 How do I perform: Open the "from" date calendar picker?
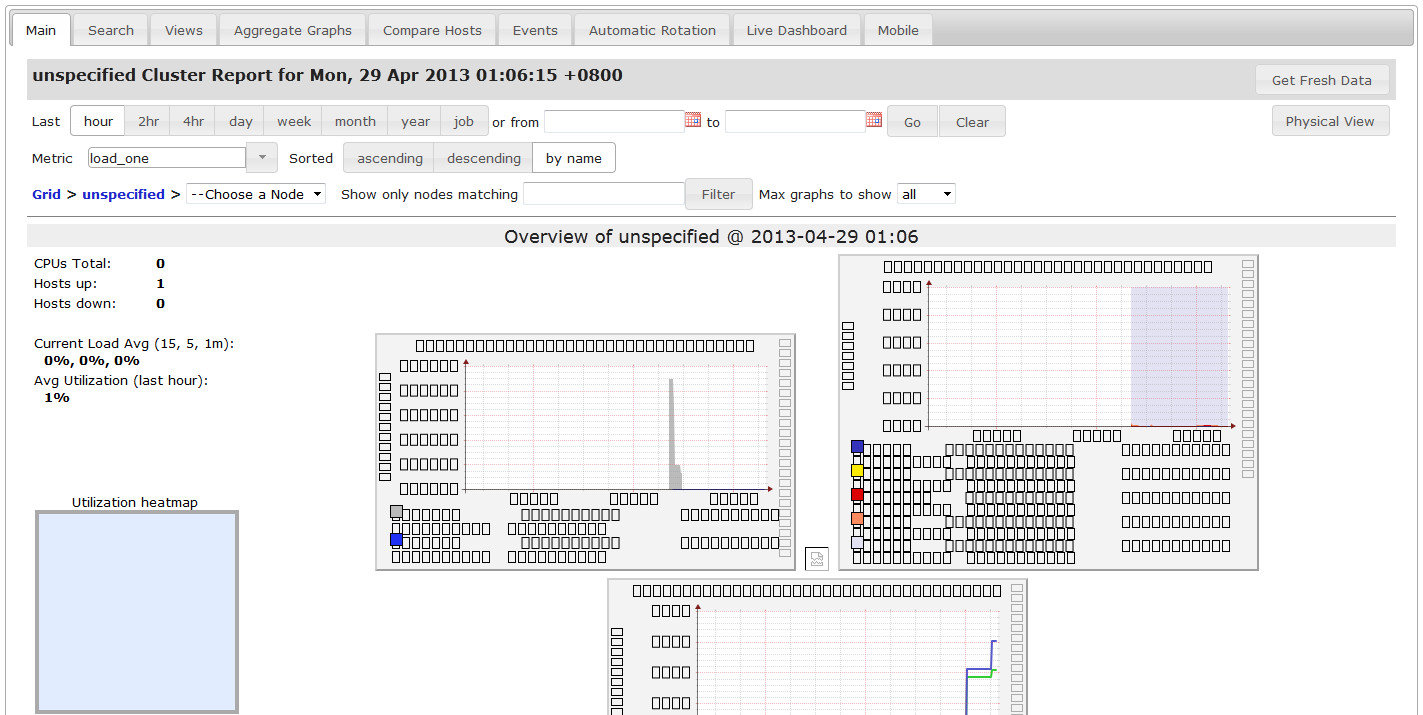tap(693, 120)
